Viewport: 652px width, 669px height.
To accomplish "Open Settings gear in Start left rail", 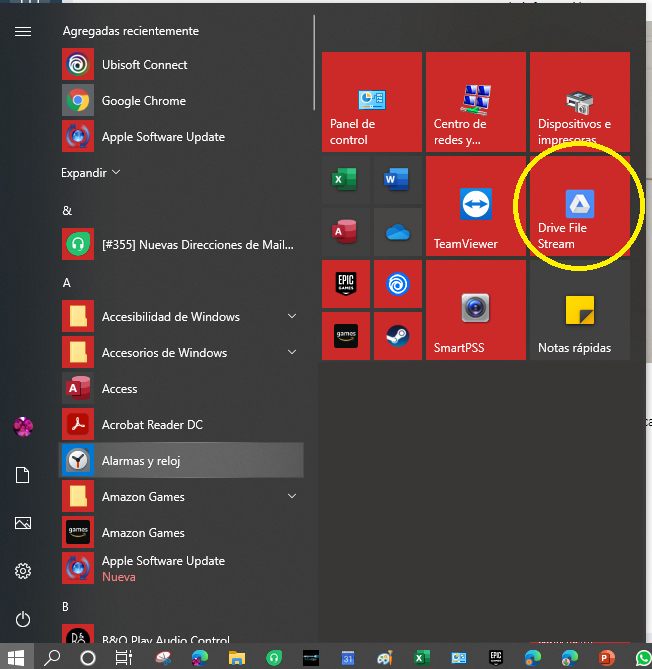I will tap(23, 571).
